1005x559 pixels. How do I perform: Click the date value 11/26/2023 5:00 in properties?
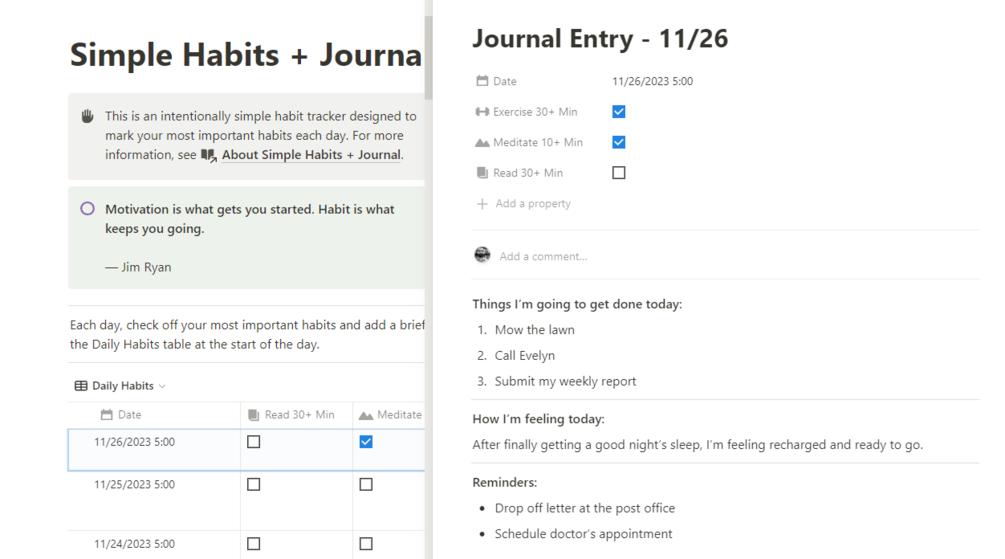tap(652, 82)
